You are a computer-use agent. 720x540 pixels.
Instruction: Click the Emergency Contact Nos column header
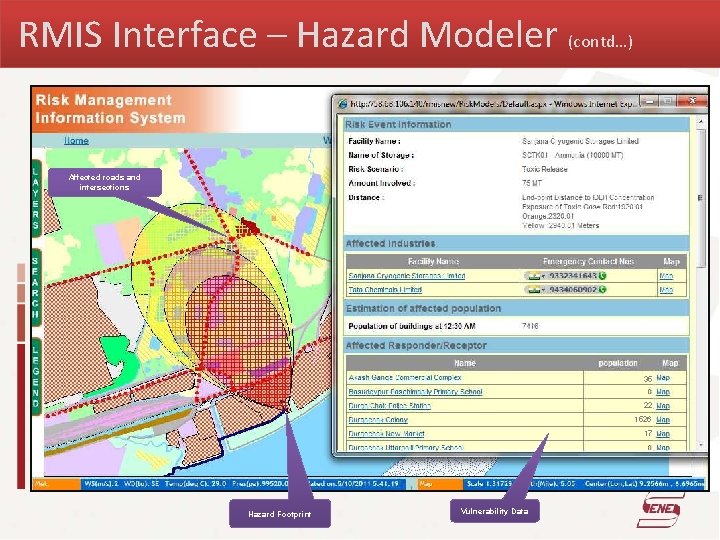[588, 261]
